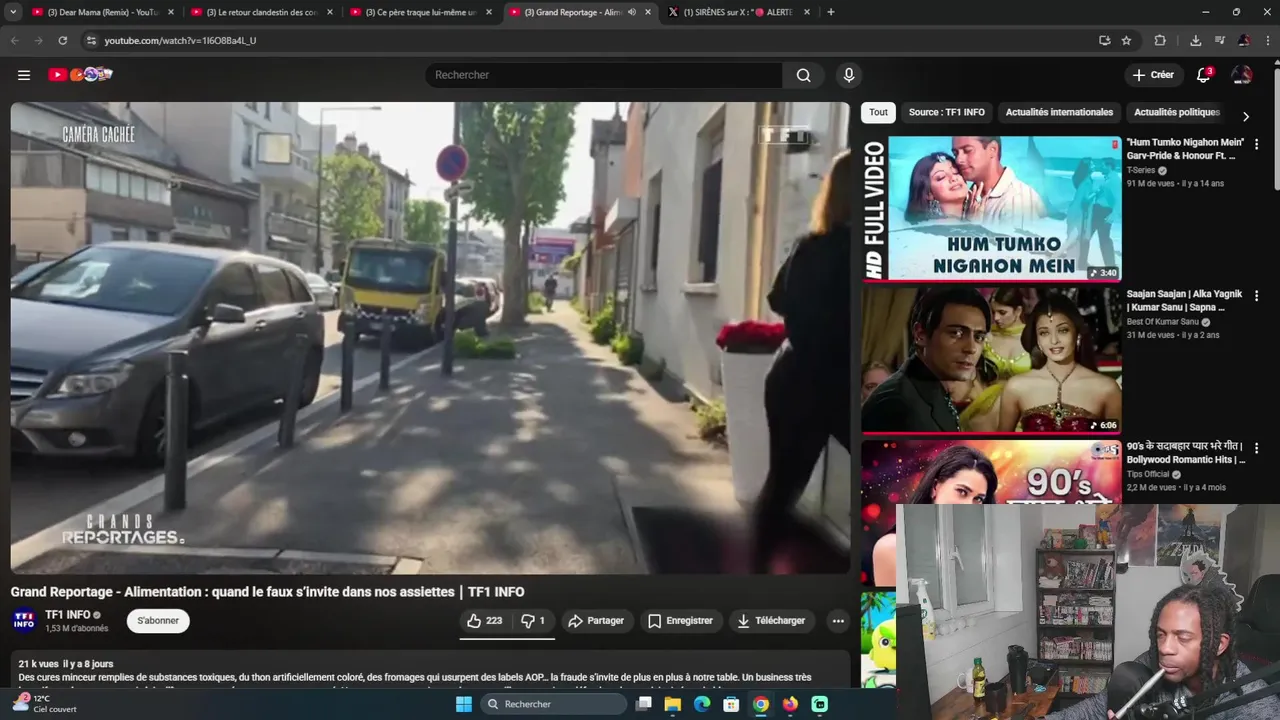Switch to the SIRÈNES sur X tab

coord(738,12)
